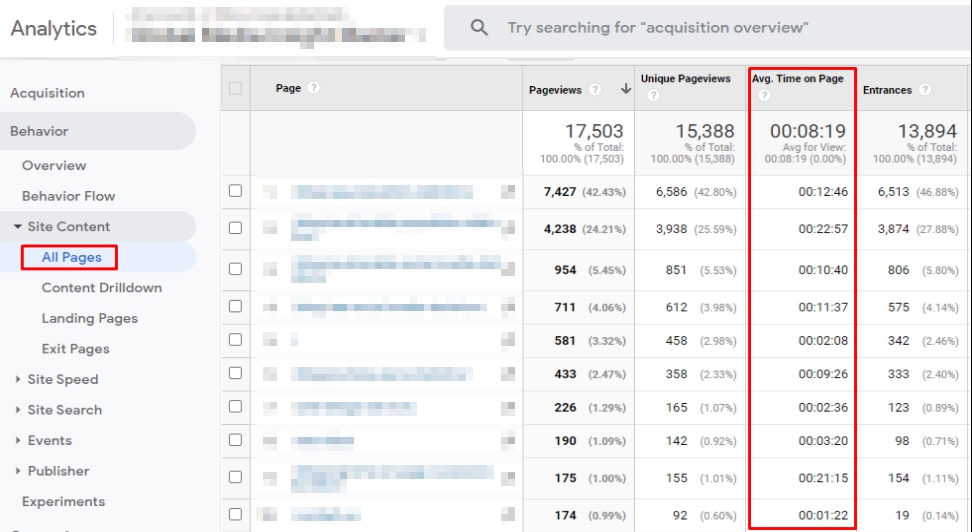972x532 pixels.
Task: Click the Analytics search input field
Action: pyautogui.click(x=700, y=28)
